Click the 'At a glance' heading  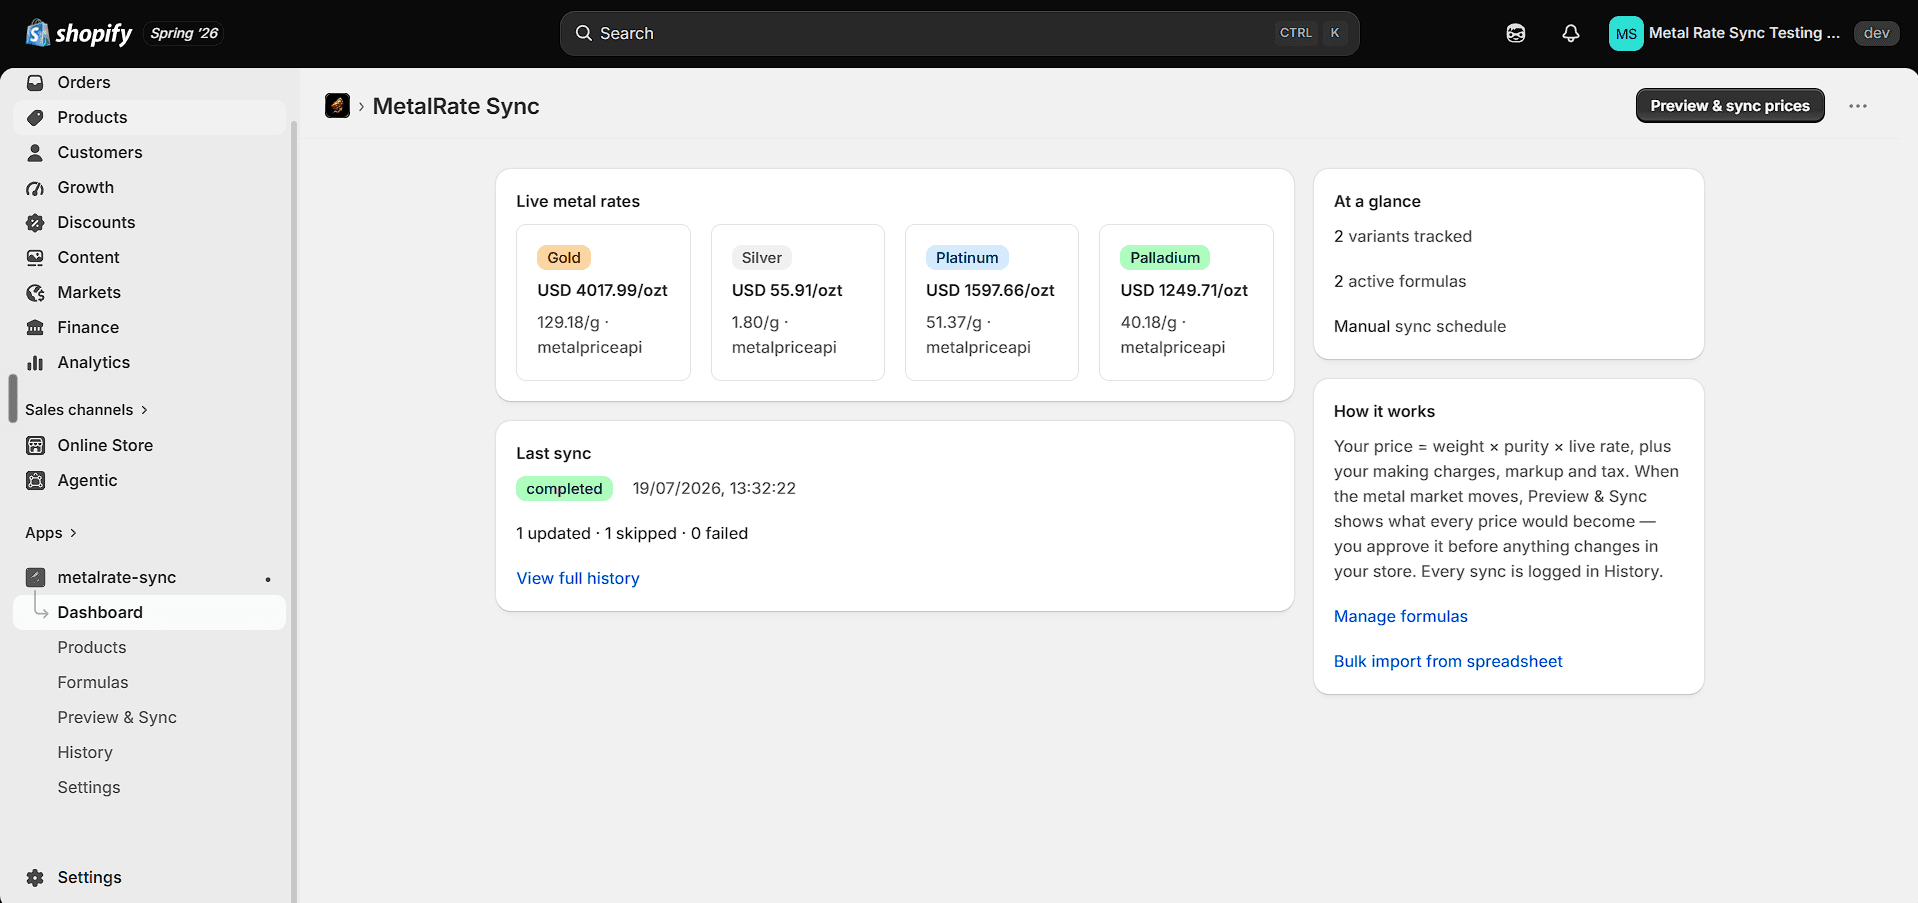pyautogui.click(x=1377, y=201)
